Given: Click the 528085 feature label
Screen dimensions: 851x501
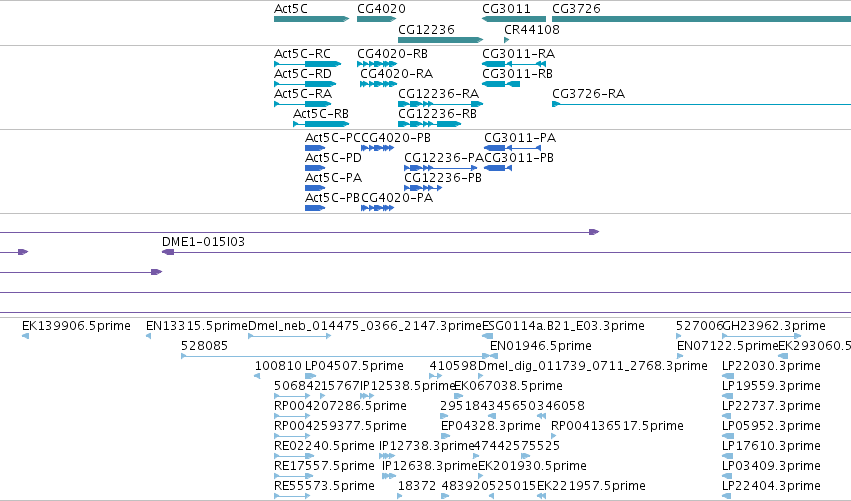Looking at the screenshot, I should [x=204, y=346].
